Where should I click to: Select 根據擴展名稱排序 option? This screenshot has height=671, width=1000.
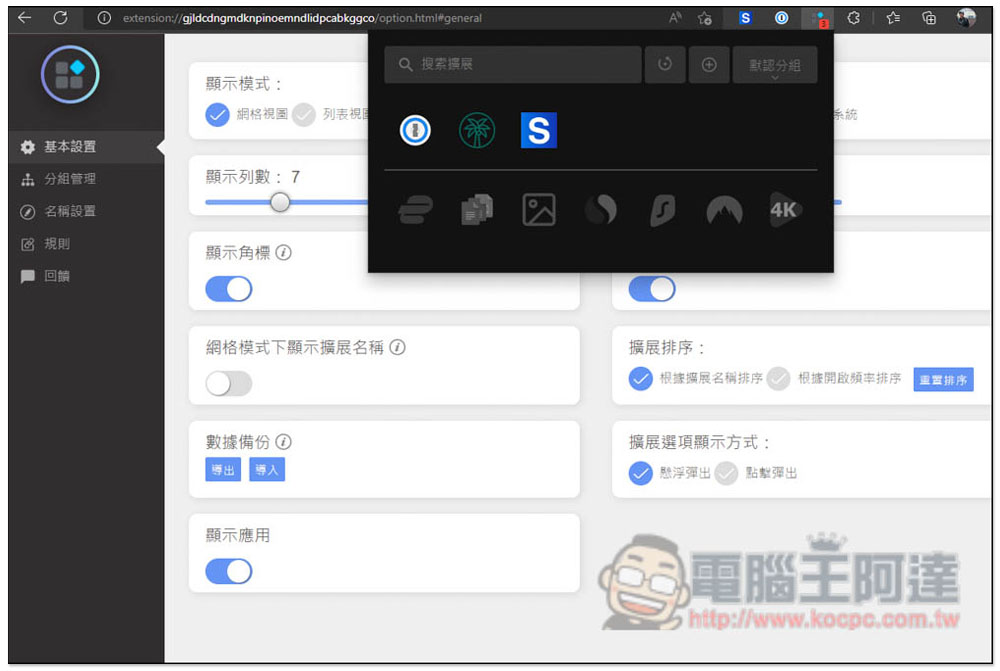(x=640, y=379)
